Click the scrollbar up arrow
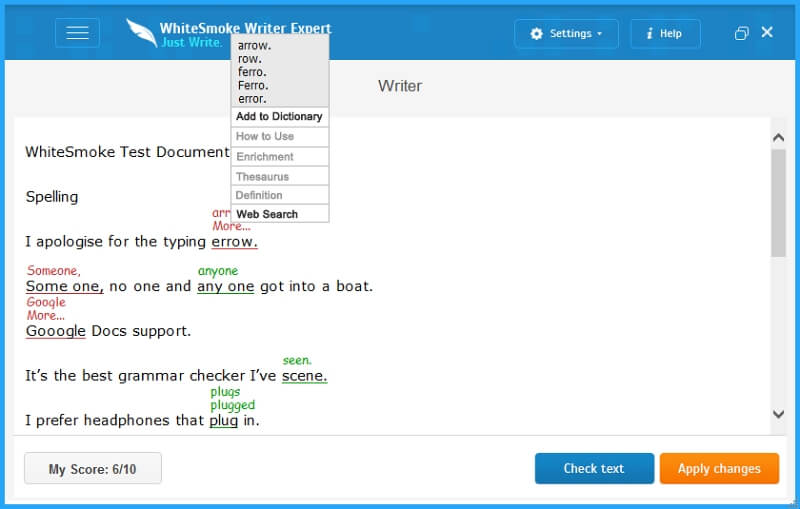 (778, 137)
